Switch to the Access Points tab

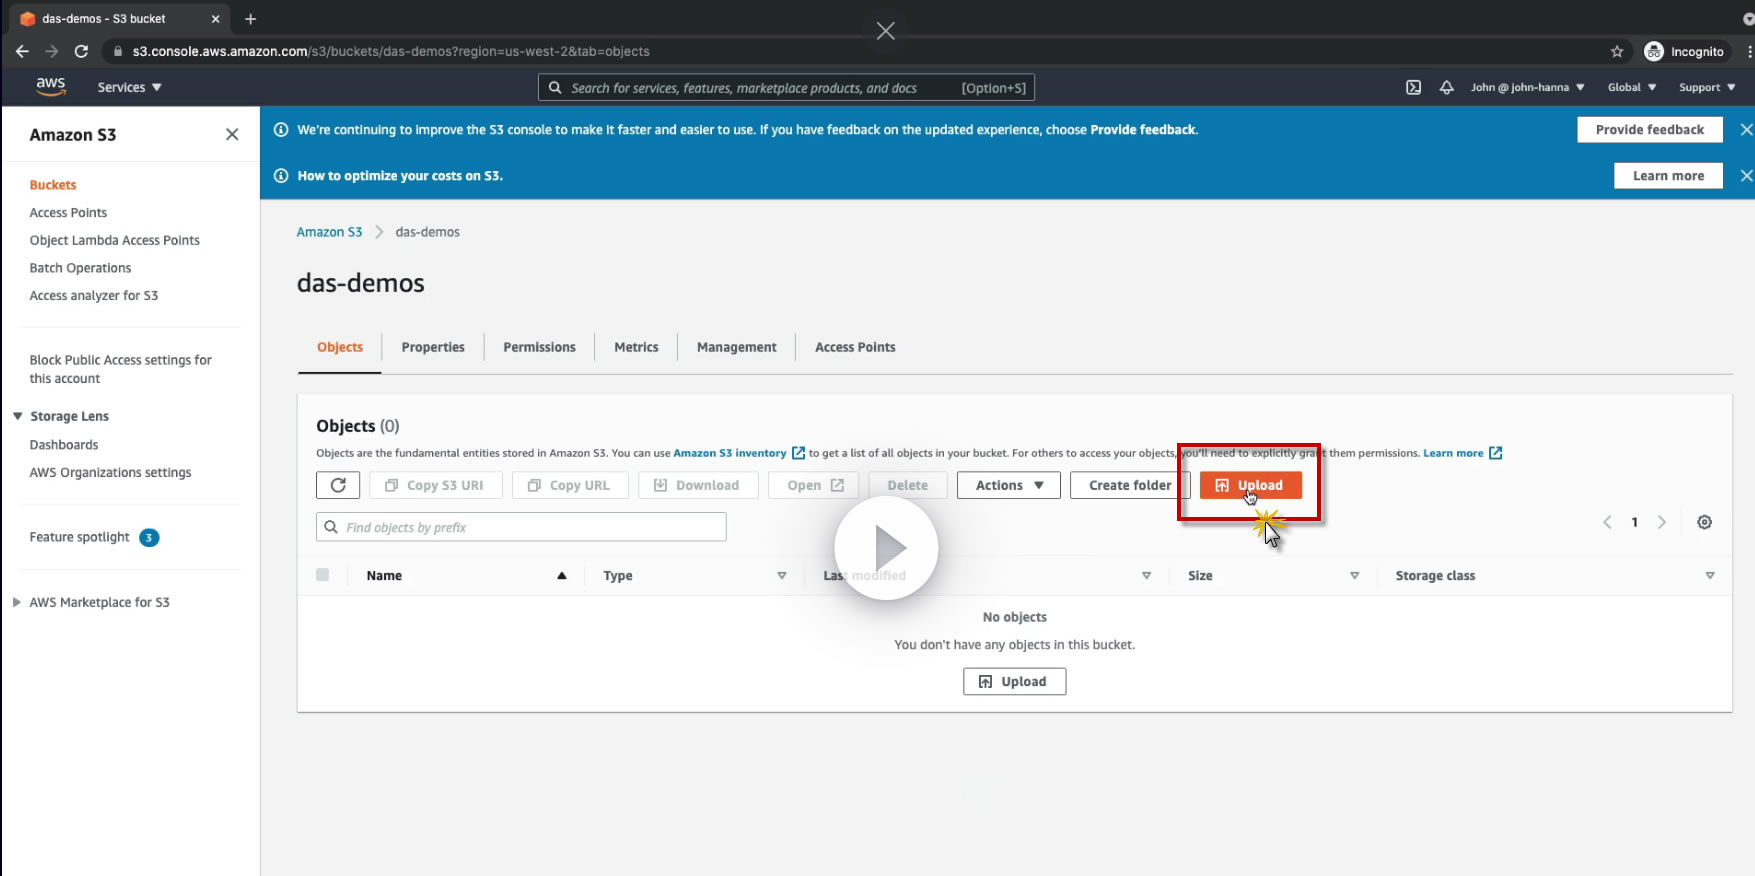(855, 347)
